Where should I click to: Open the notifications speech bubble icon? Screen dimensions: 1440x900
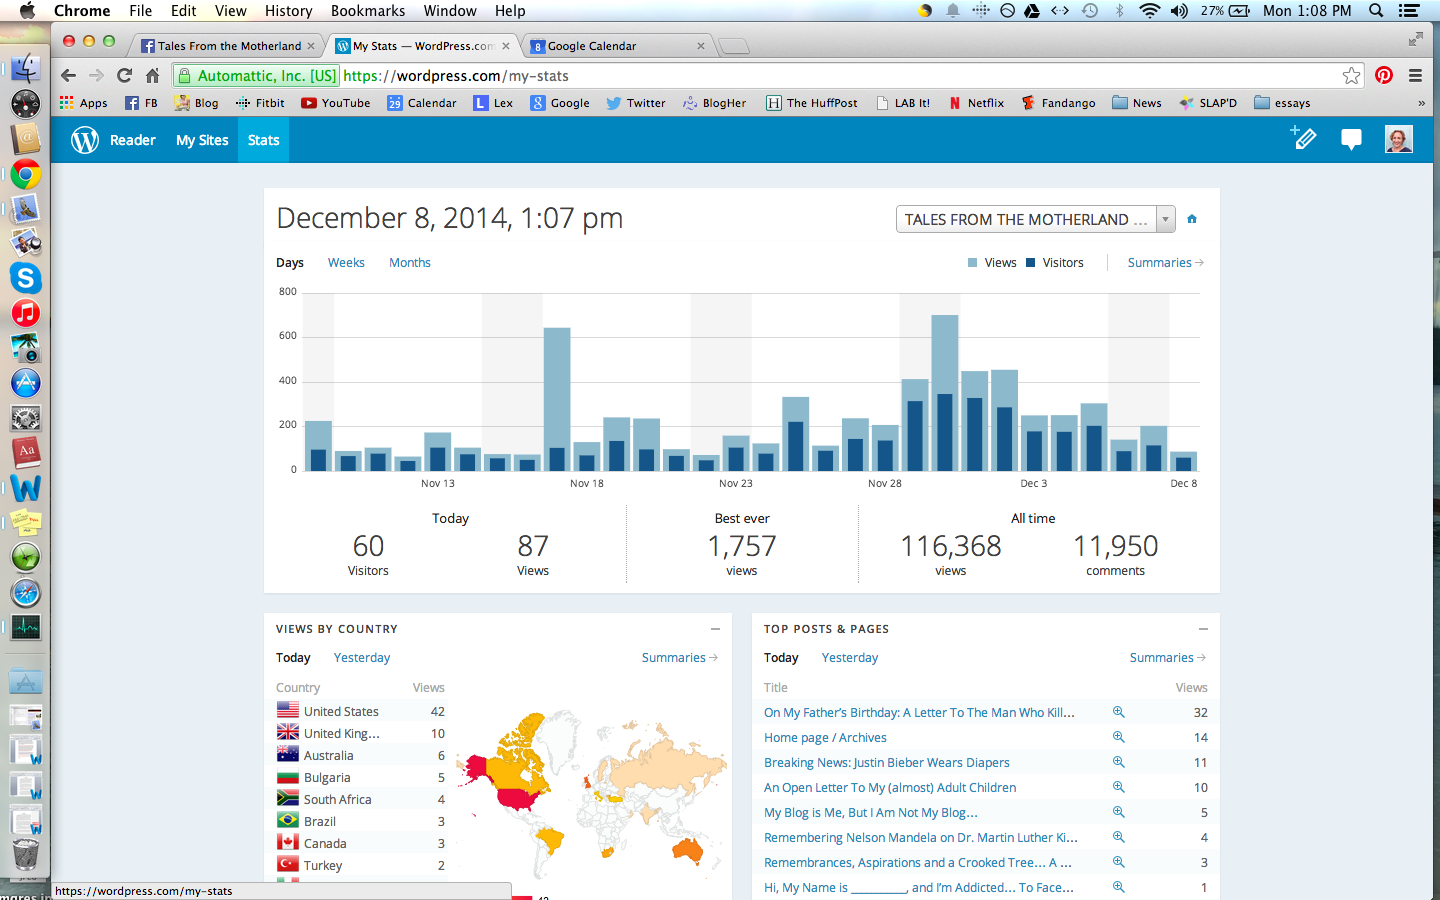[x=1351, y=140]
